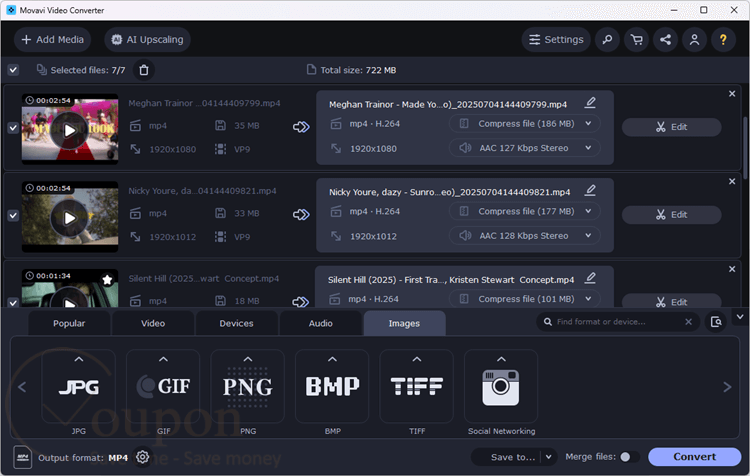Image resolution: width=750 pixels, height=476 pixels.
Task: Choose the Social Networking format
Action: pos(501,387)
